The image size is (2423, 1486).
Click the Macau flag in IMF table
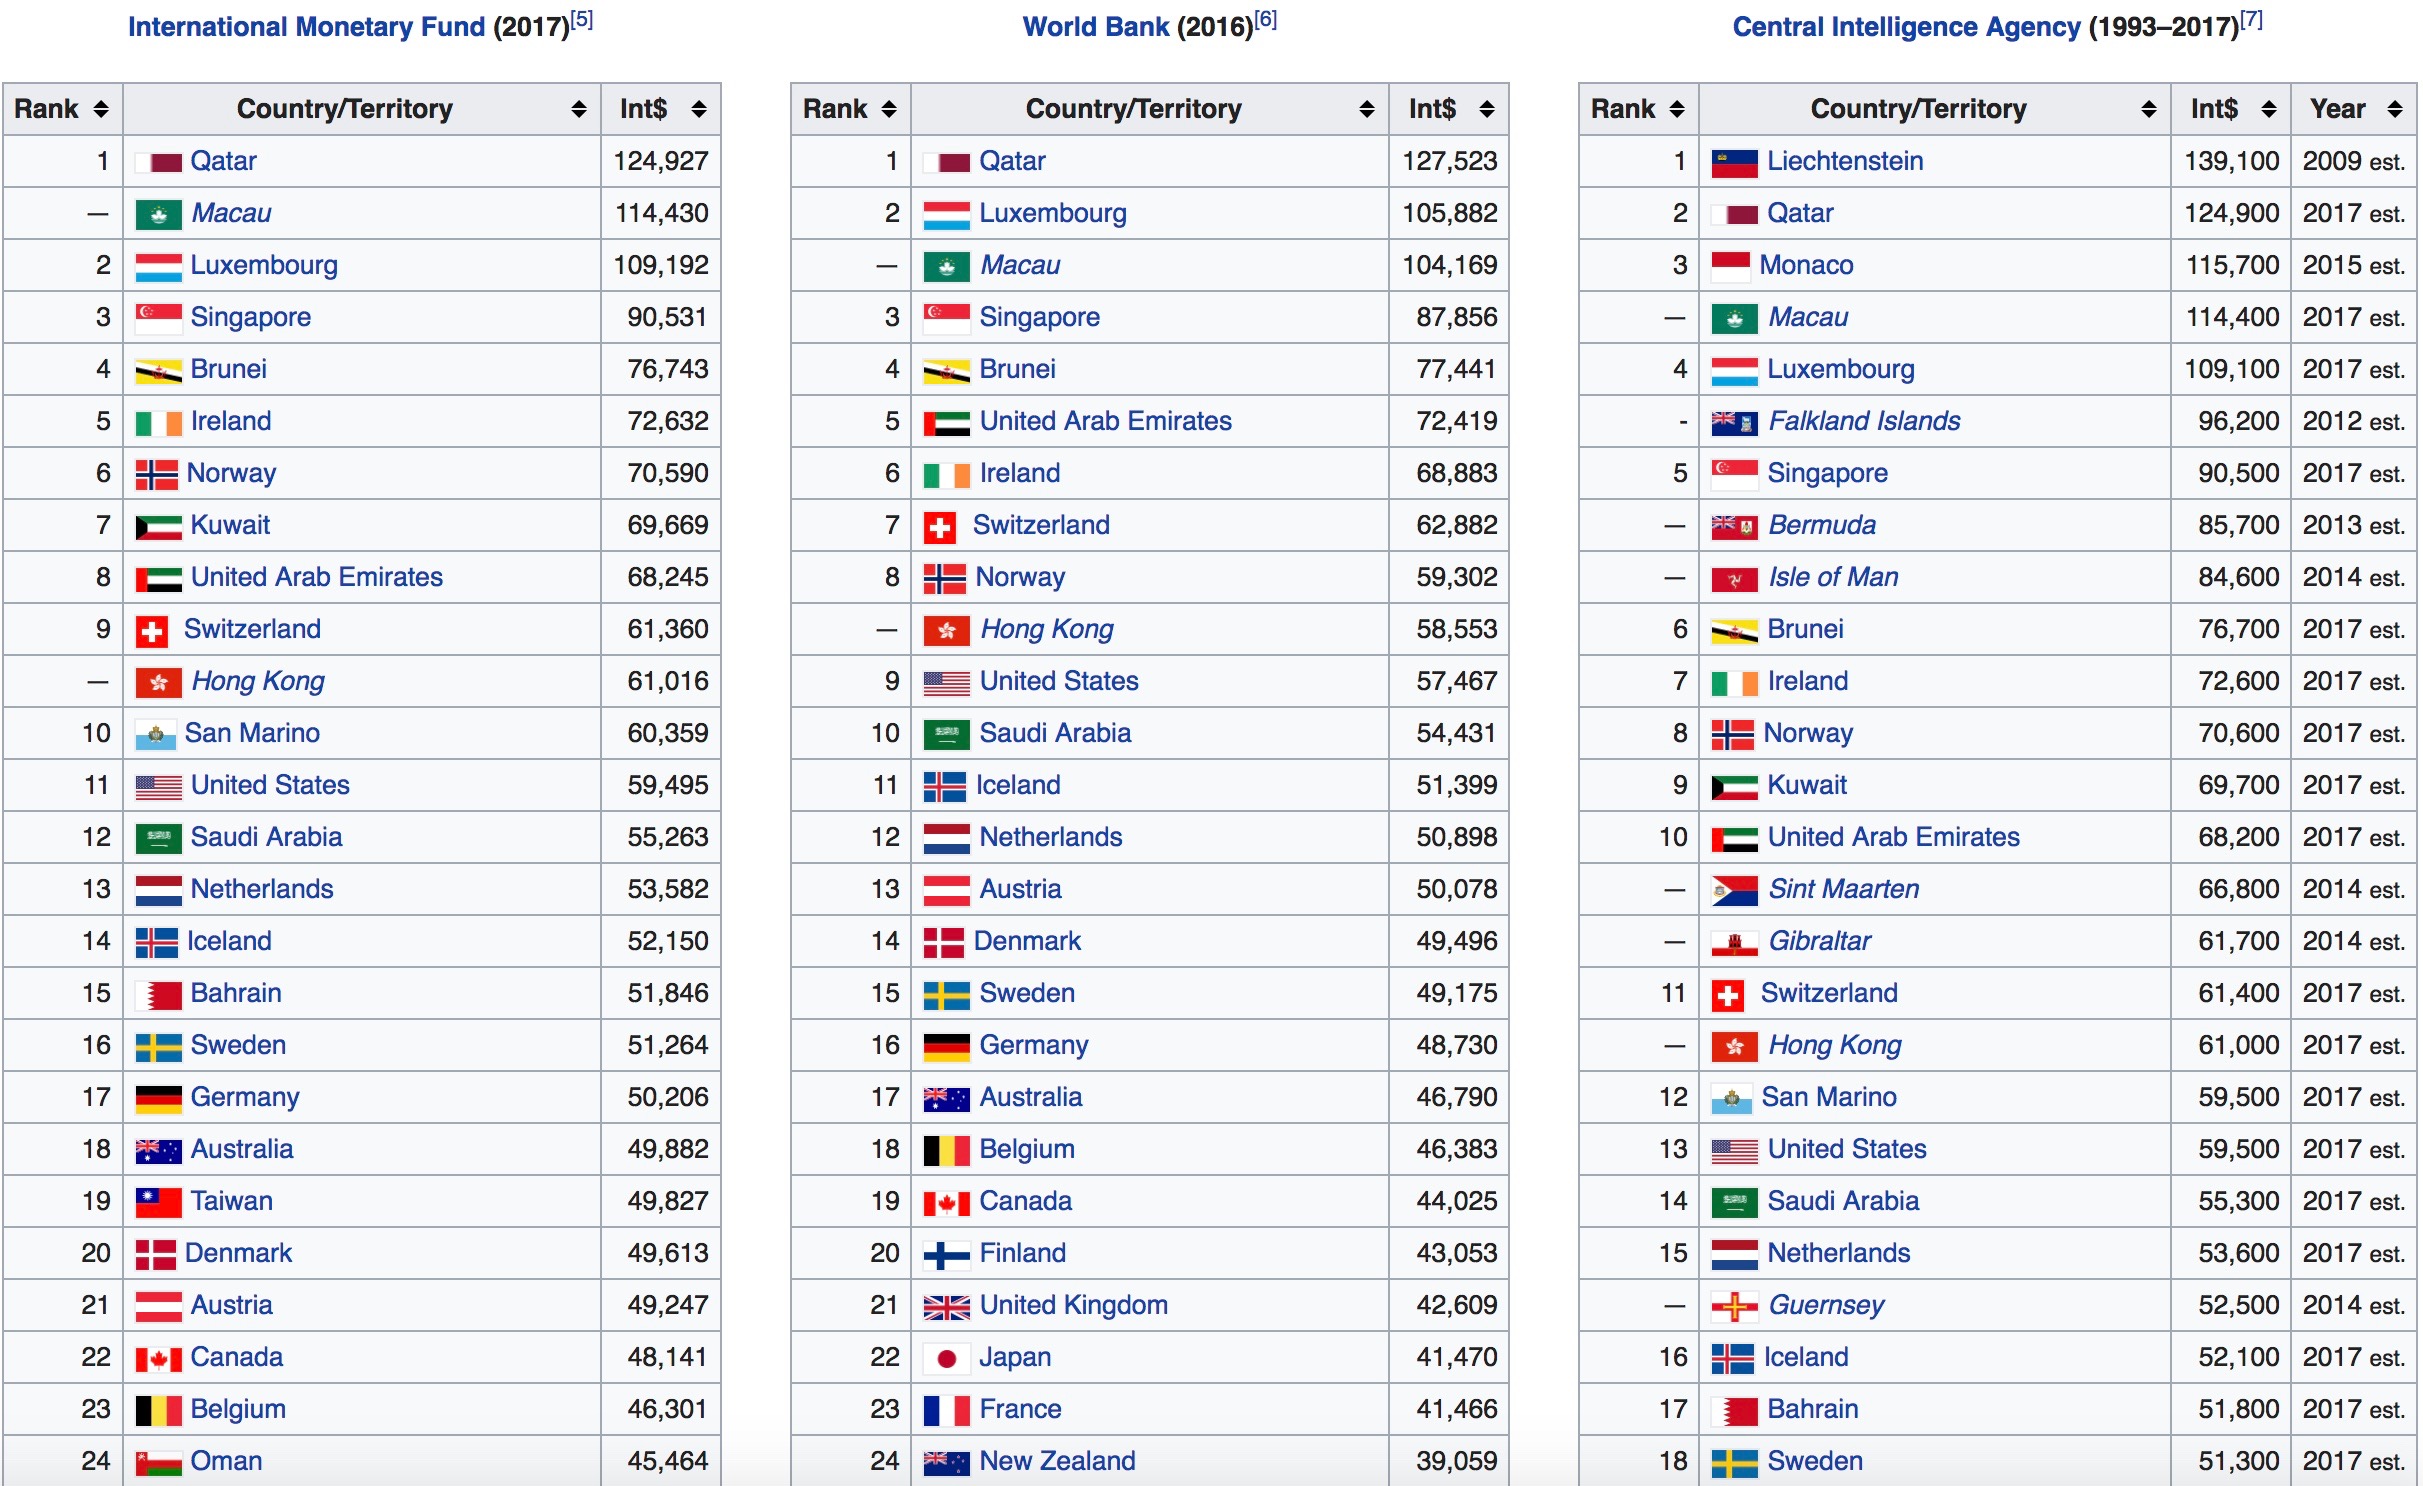click(158, 214)
